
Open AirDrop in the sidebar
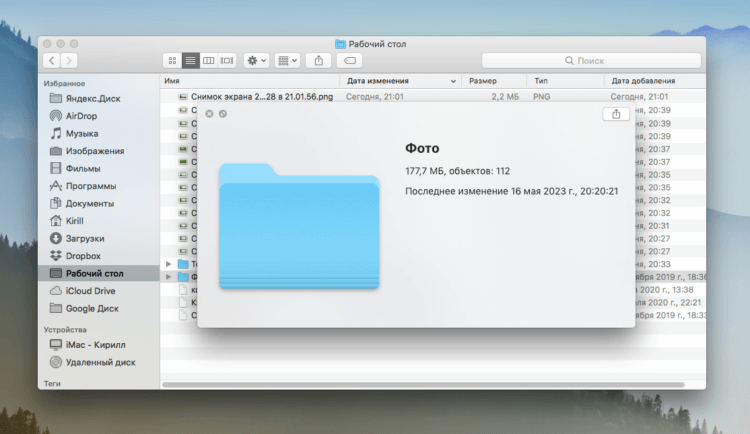click(x=81, y=116)
